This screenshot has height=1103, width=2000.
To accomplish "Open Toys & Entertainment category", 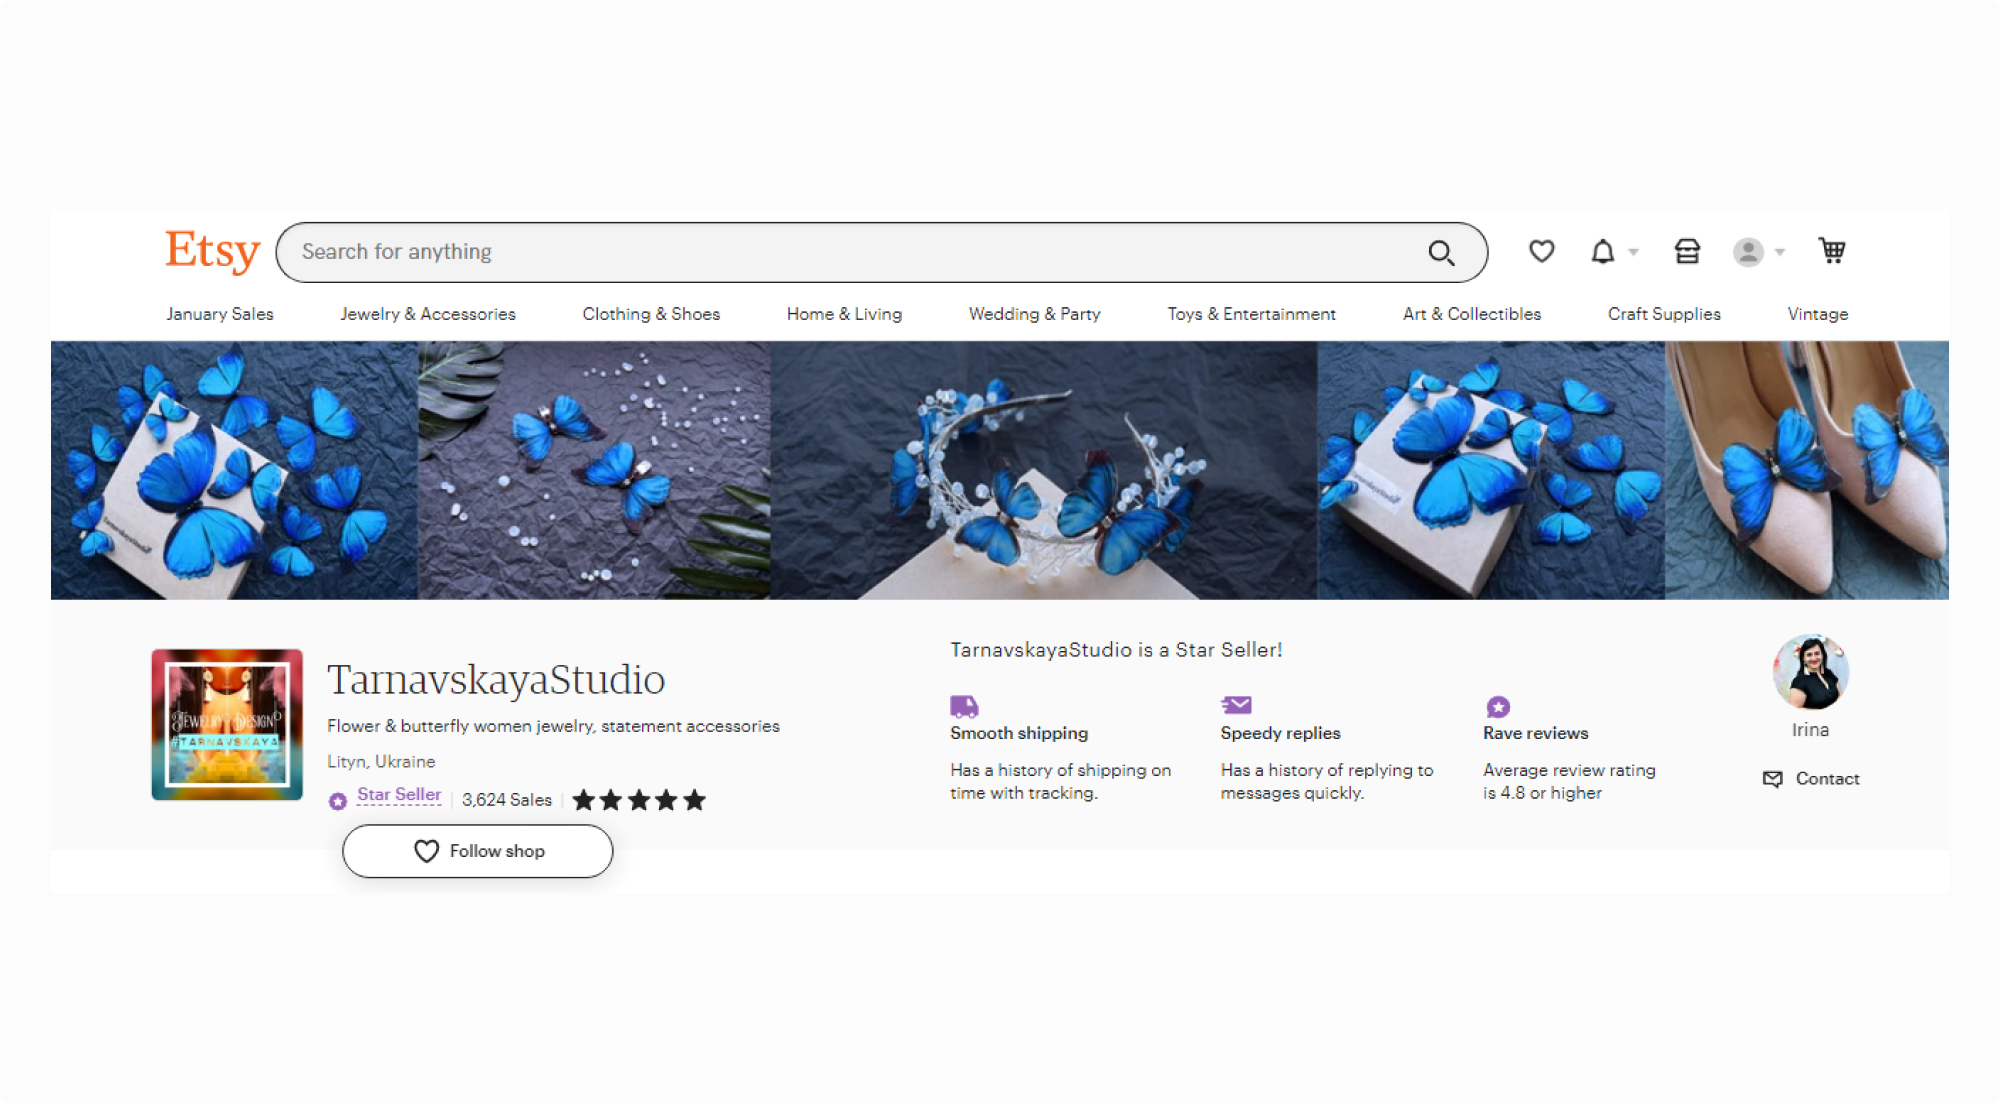I will pos(1251,314).
